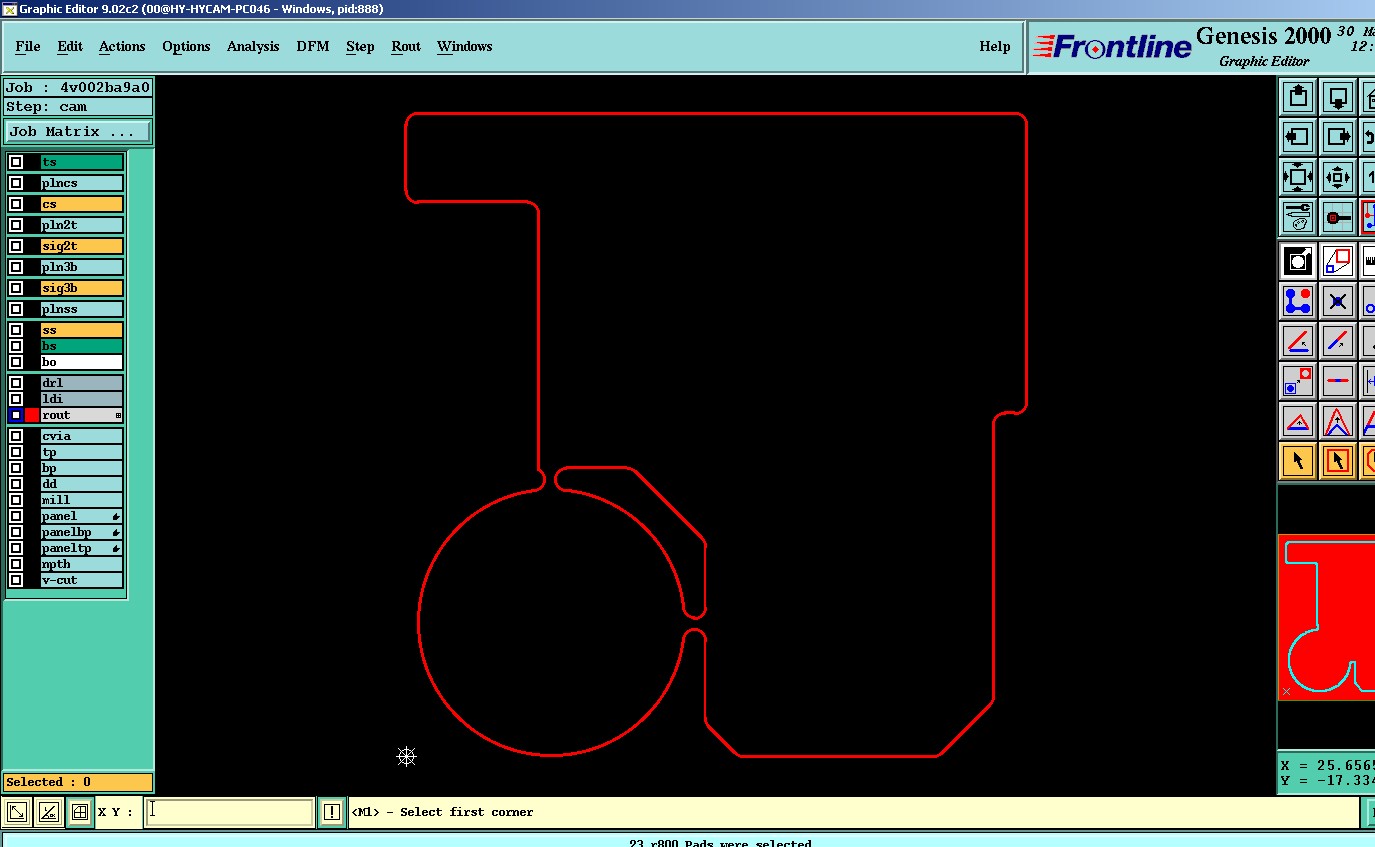Click the small indicator at right of rout layer

[118, 415]
